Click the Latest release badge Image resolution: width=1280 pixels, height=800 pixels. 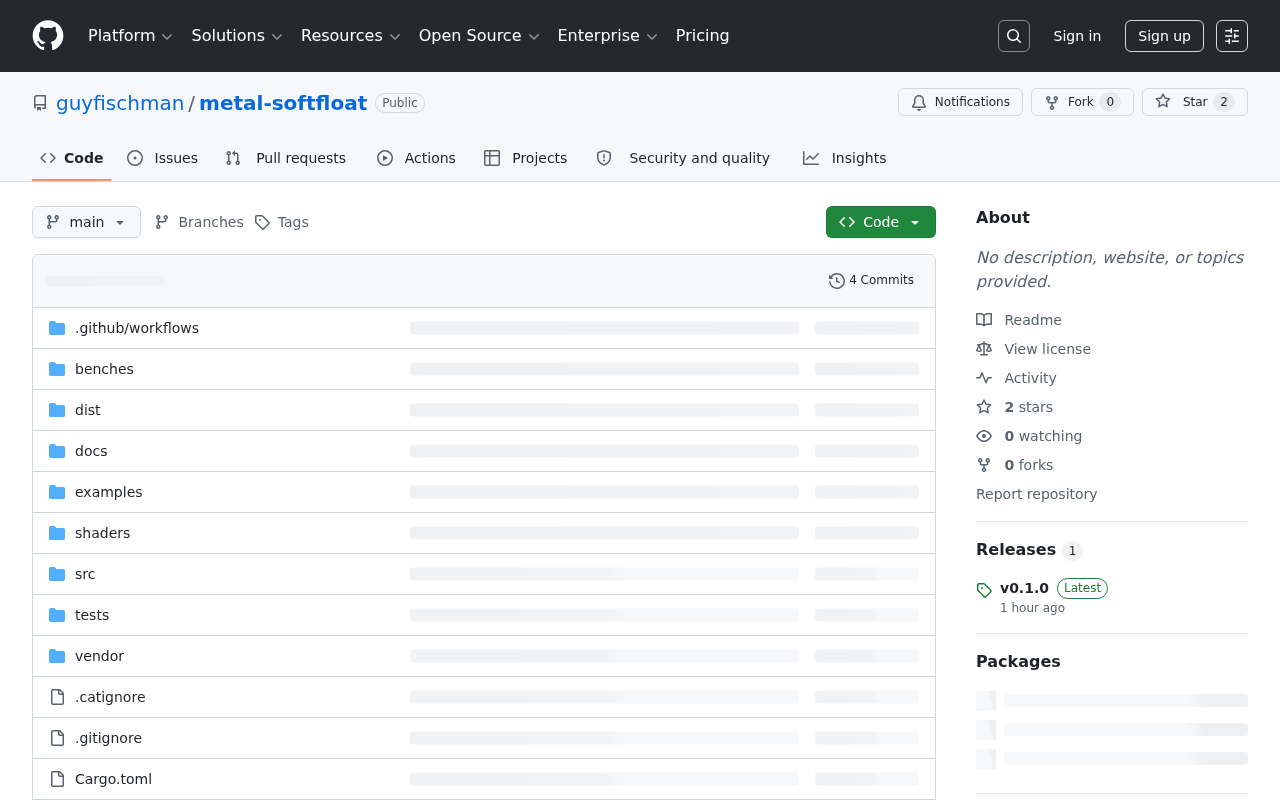click(x=1082, y=589)
